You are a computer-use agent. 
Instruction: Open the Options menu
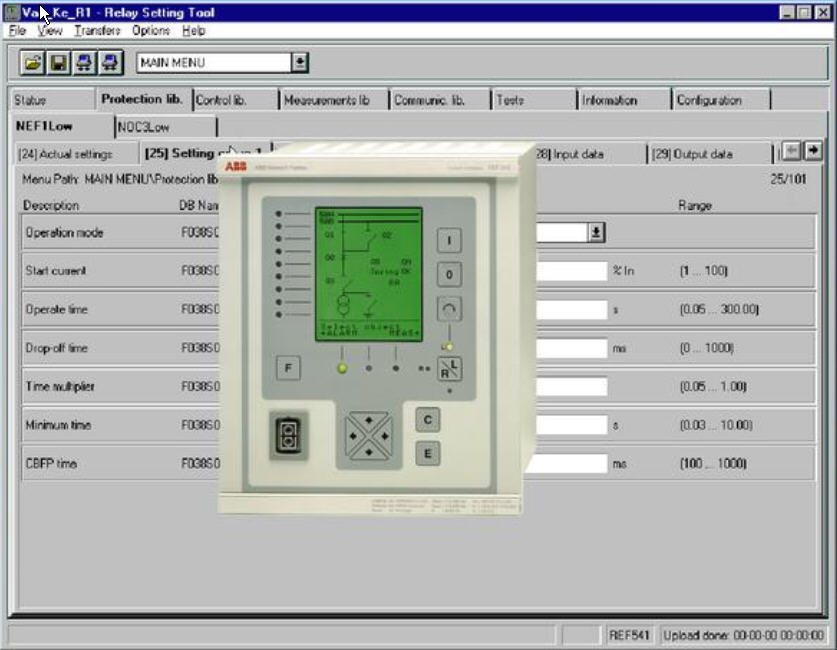coord(151,31)
